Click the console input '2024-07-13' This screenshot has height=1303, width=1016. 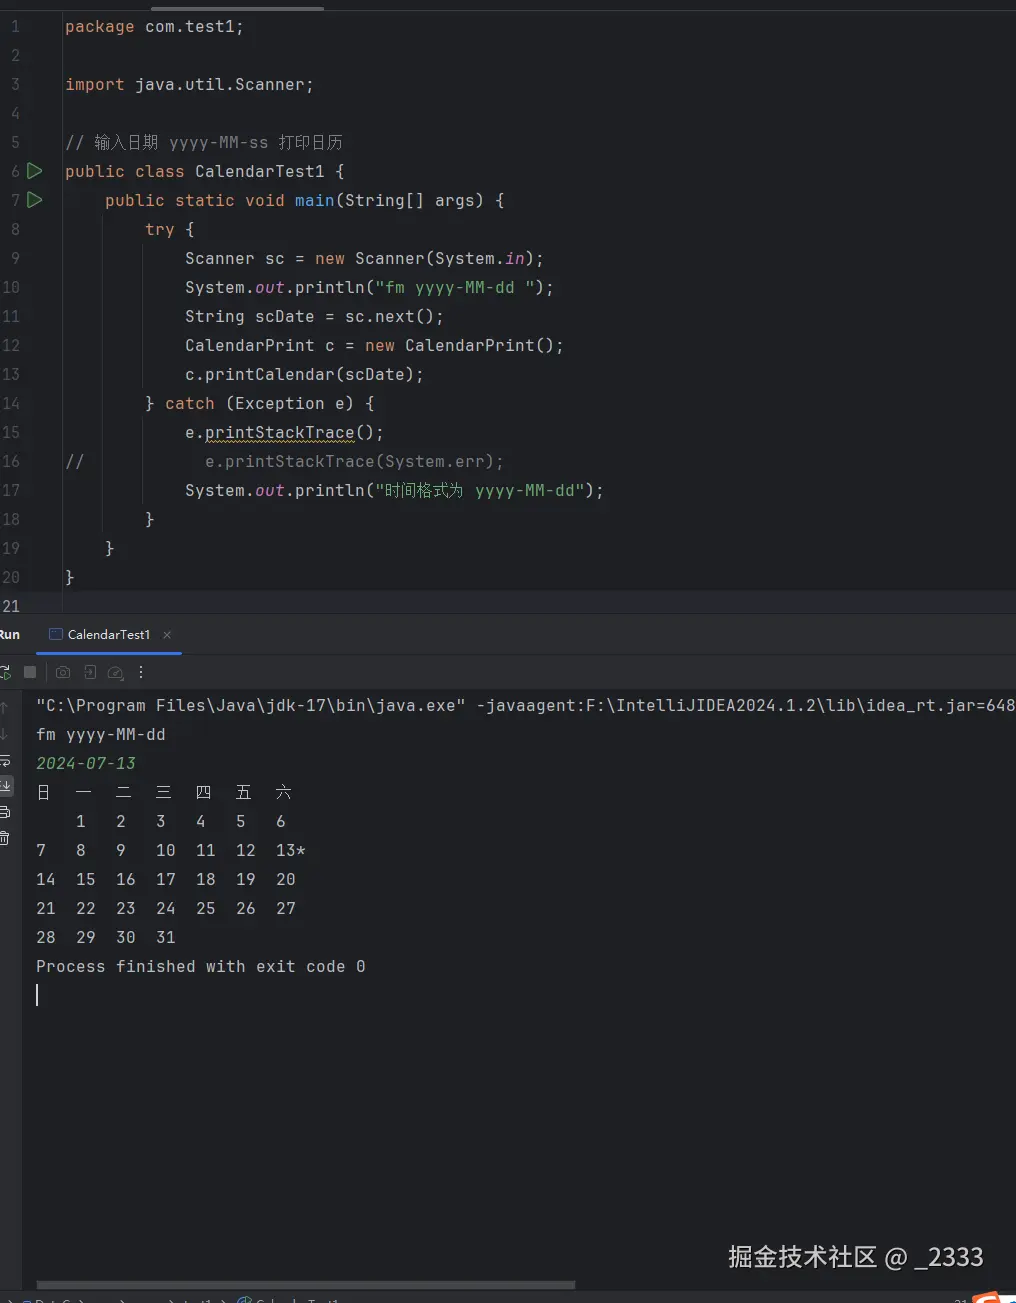click(x=86, y=763)
